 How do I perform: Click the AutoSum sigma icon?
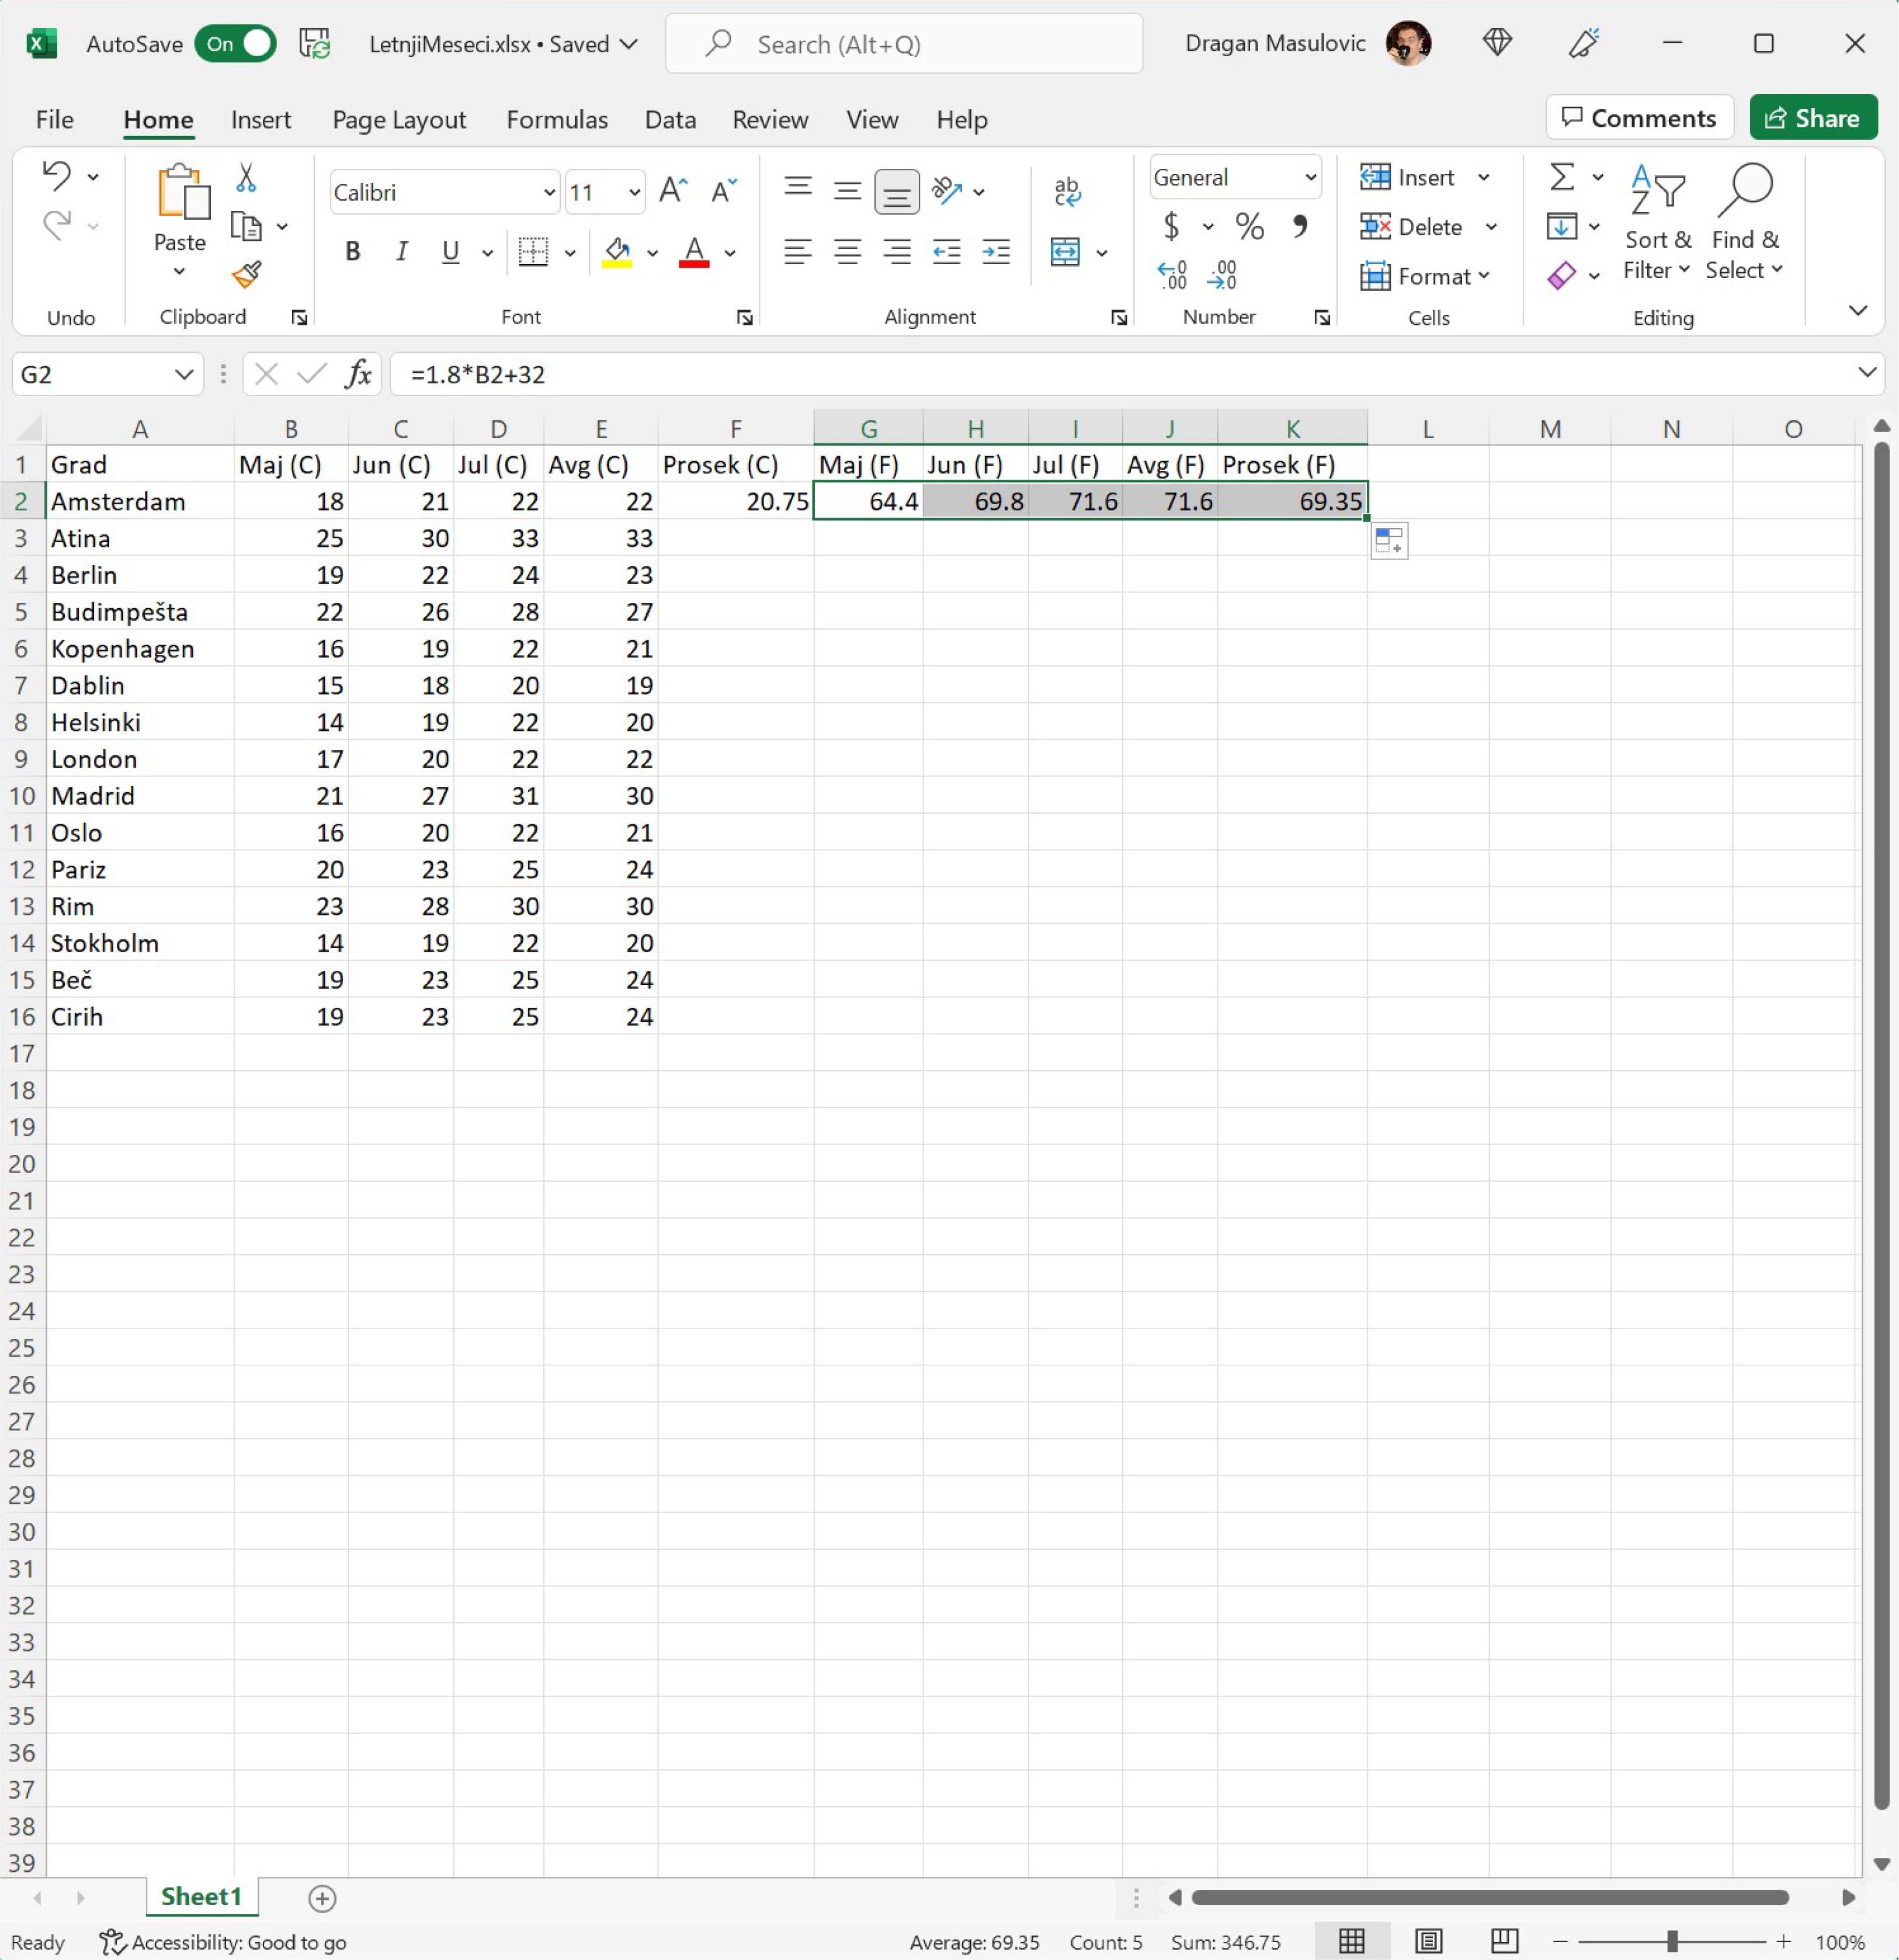click(x=1562, y=177)
